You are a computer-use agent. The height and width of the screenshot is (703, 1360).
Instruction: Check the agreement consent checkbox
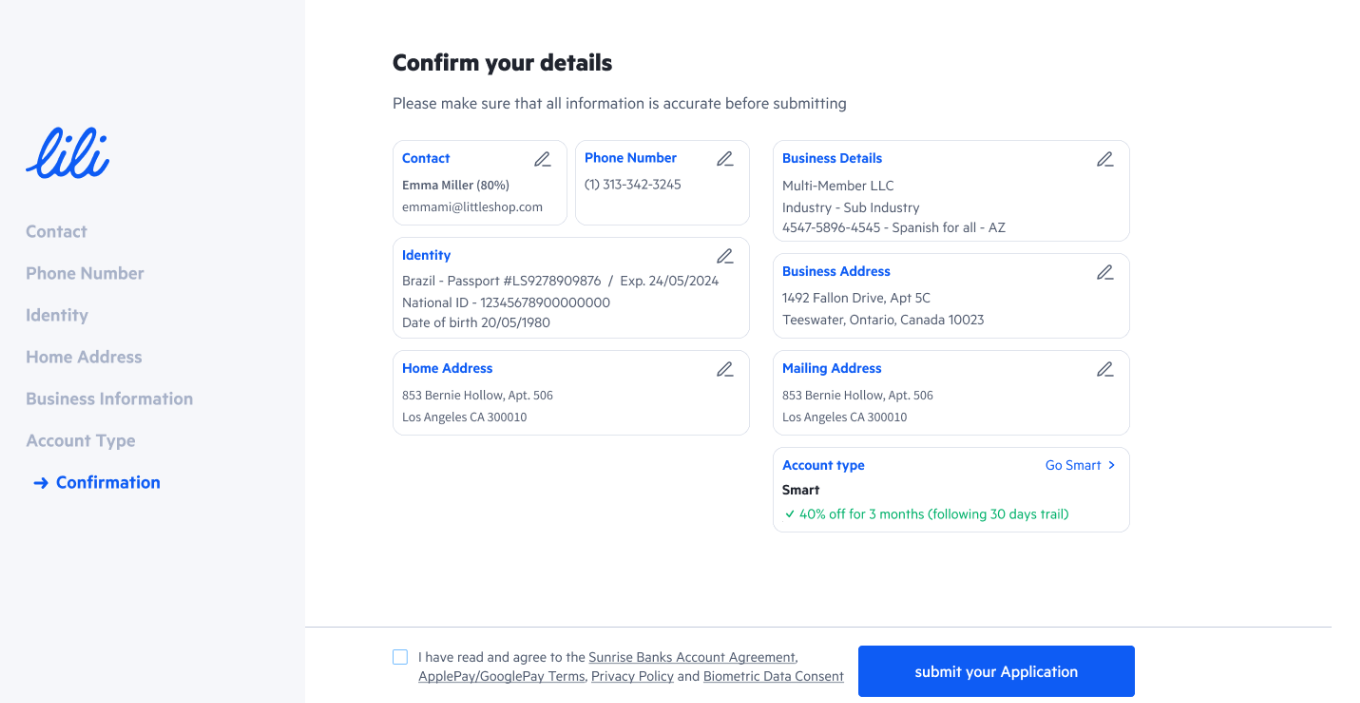tap(400, 657)
